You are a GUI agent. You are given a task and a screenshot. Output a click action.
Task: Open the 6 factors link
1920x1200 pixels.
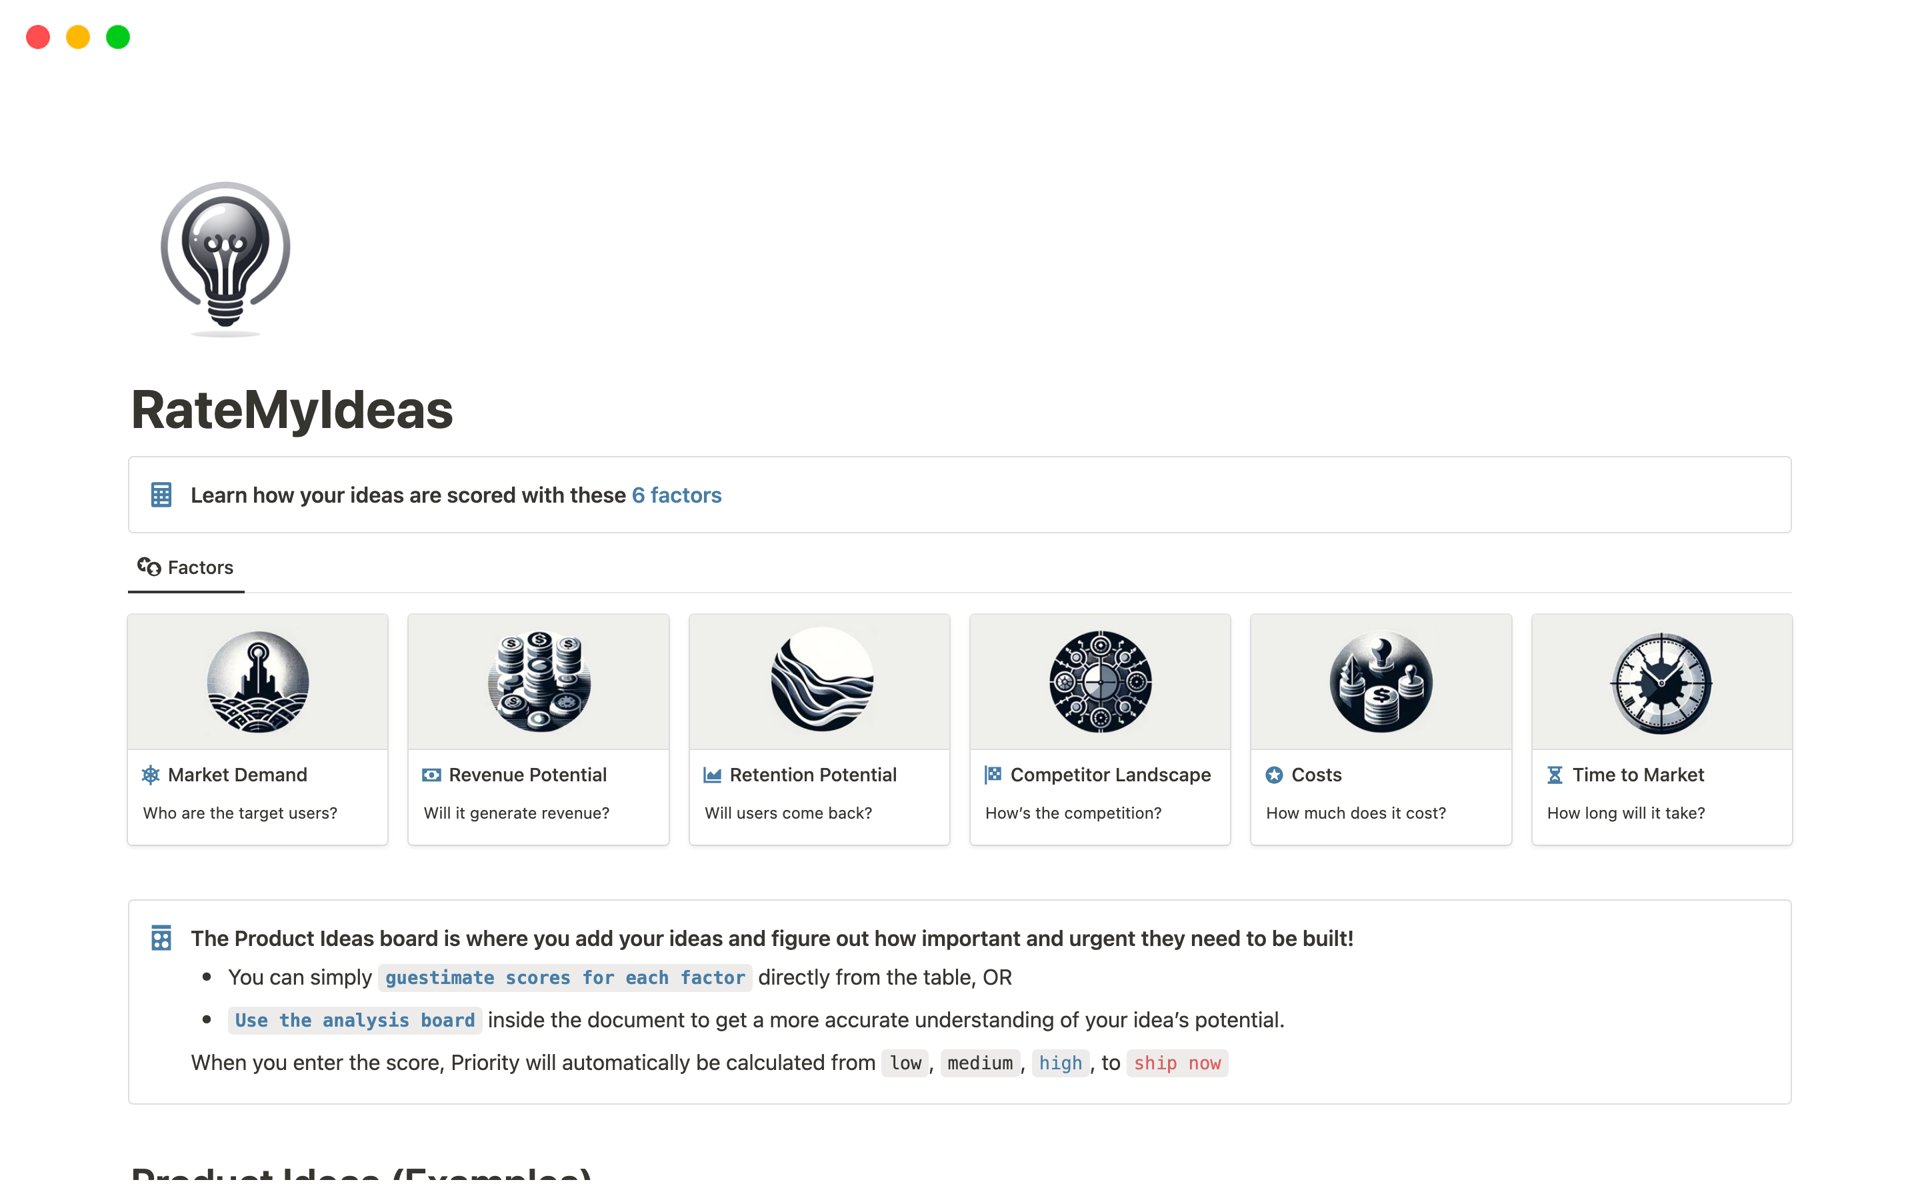[x=676, y=494]
